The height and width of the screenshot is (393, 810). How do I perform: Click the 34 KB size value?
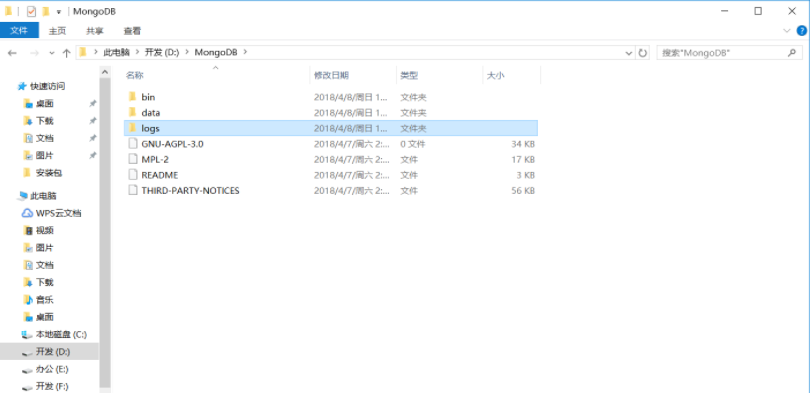click(523, 144)
